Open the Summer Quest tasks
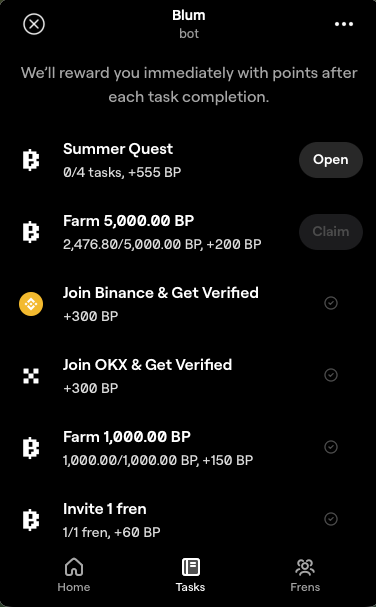The image size is (376, 607). (331, 160)
